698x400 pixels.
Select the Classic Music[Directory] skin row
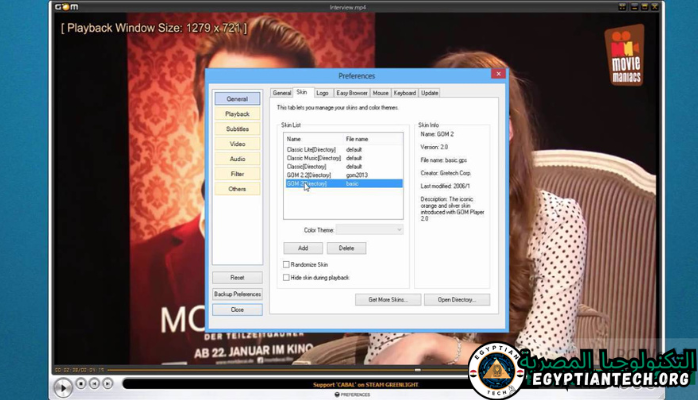pyautogui.click(x=343, y=158)
